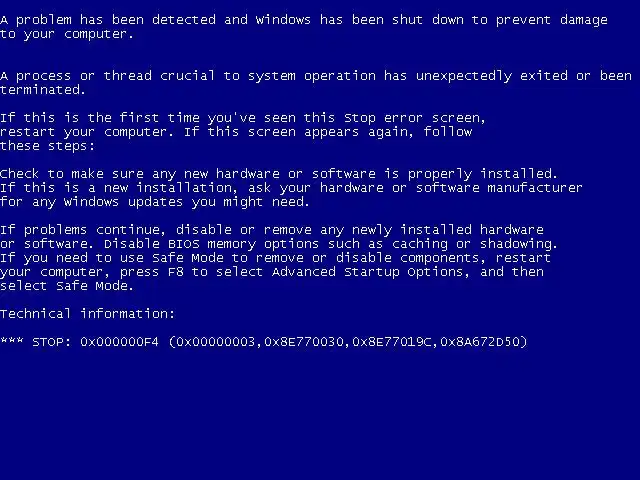
Task: Click the 'these steps:' text
Action: (x=47, y=146)
